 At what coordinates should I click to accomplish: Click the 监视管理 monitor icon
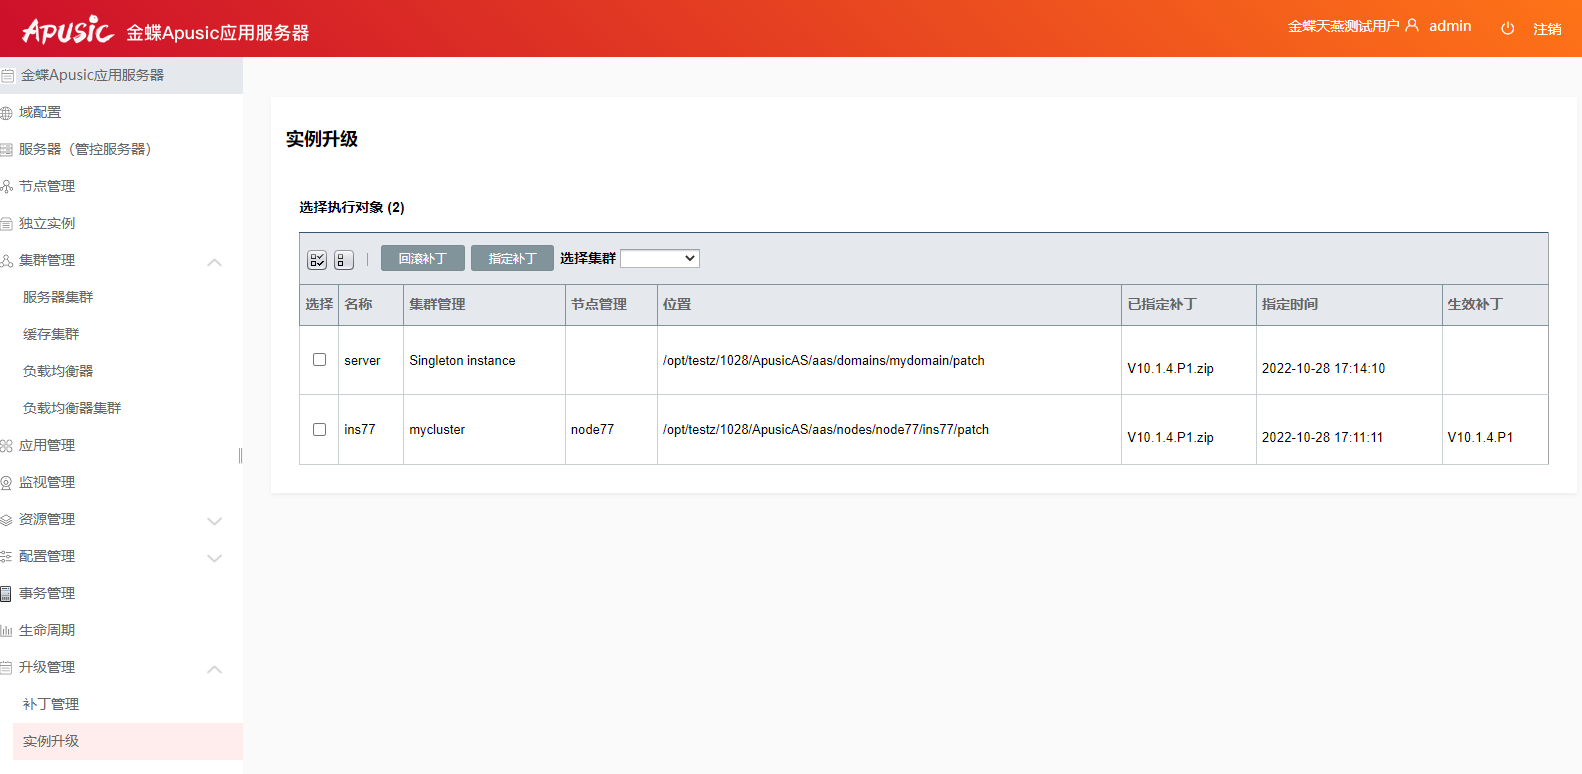[7, 483]
